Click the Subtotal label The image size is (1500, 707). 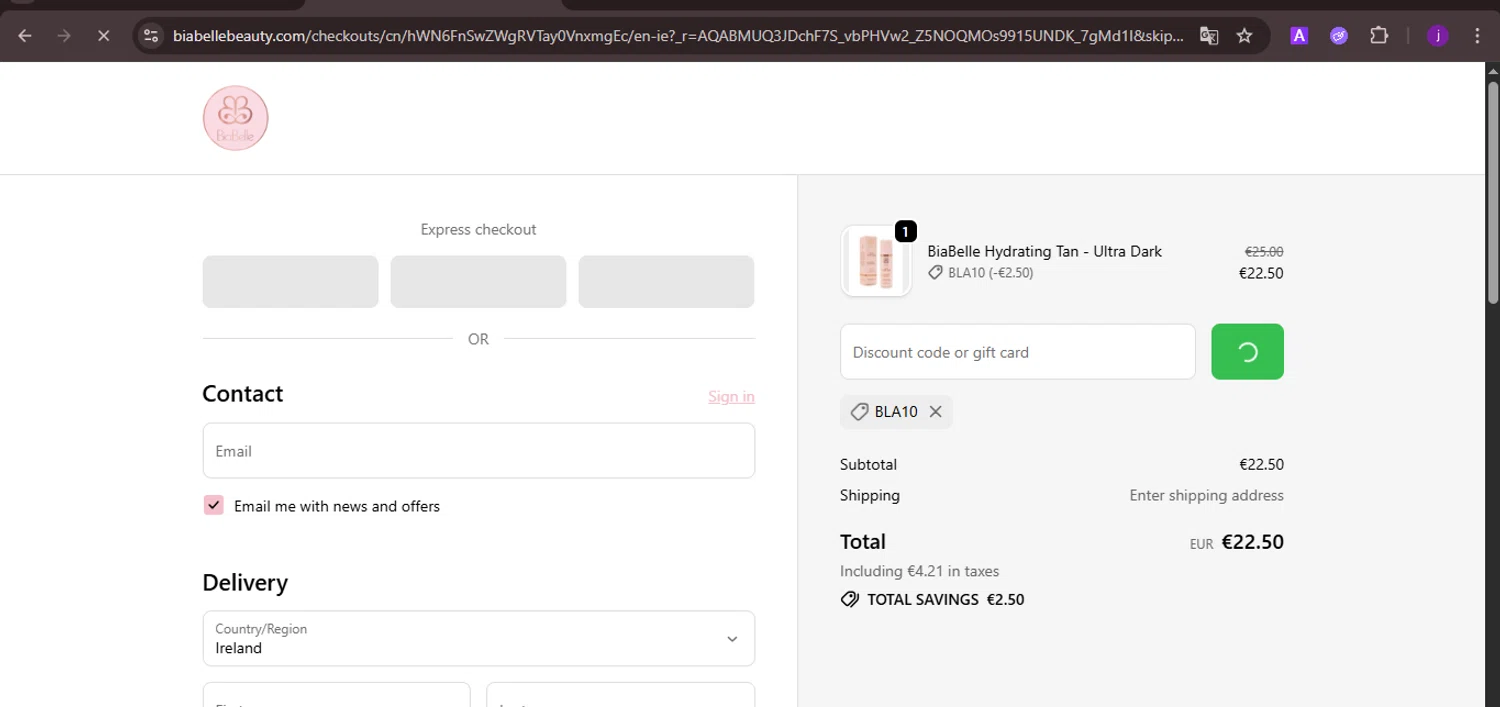pos(868,465)
